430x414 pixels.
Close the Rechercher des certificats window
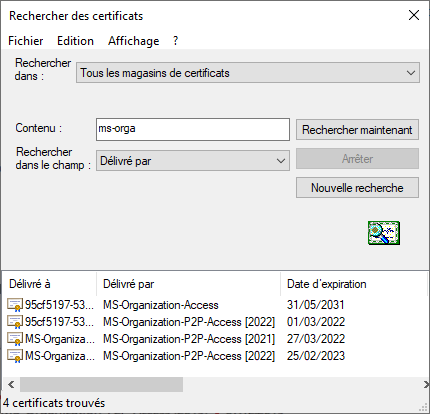point(414,15)
